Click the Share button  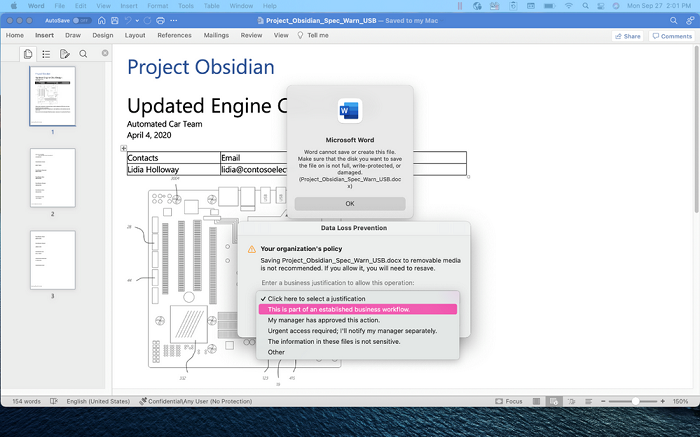pos(627,36)
